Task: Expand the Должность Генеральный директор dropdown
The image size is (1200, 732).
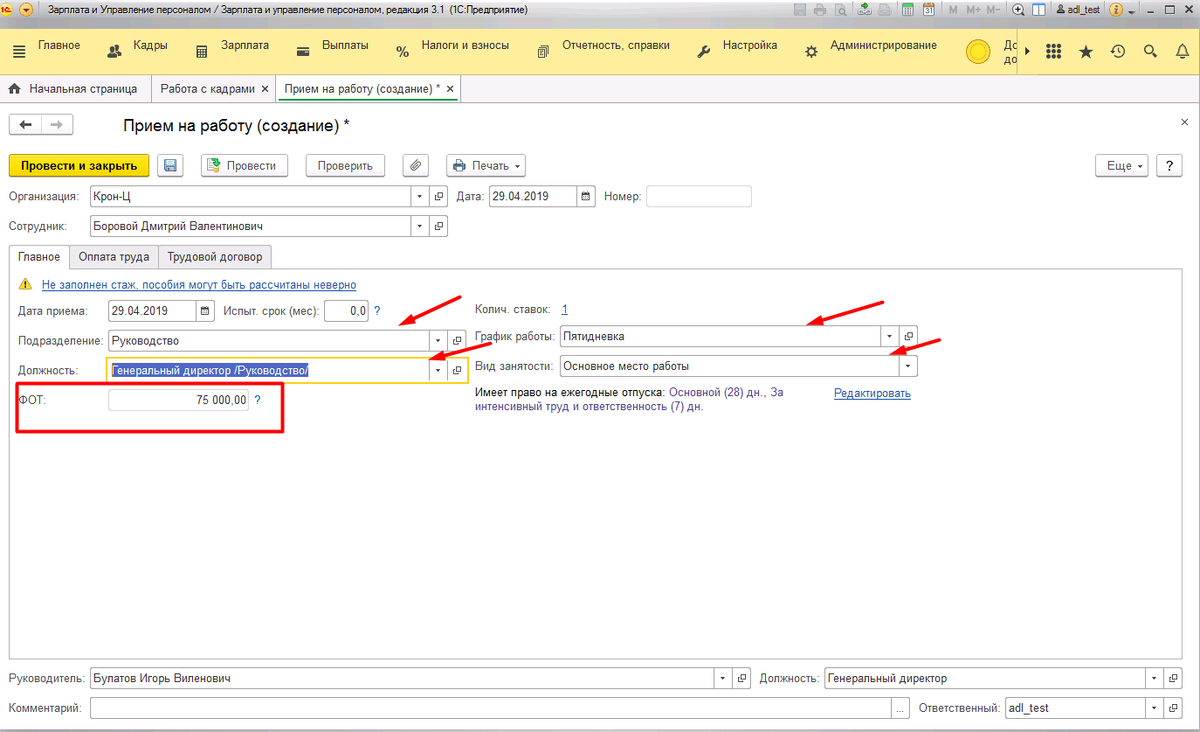Action: [x=438, y=370]
